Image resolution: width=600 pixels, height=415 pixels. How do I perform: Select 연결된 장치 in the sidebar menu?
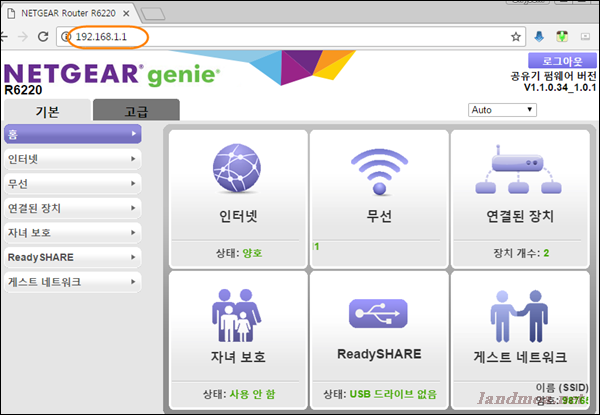pos(73,208)
